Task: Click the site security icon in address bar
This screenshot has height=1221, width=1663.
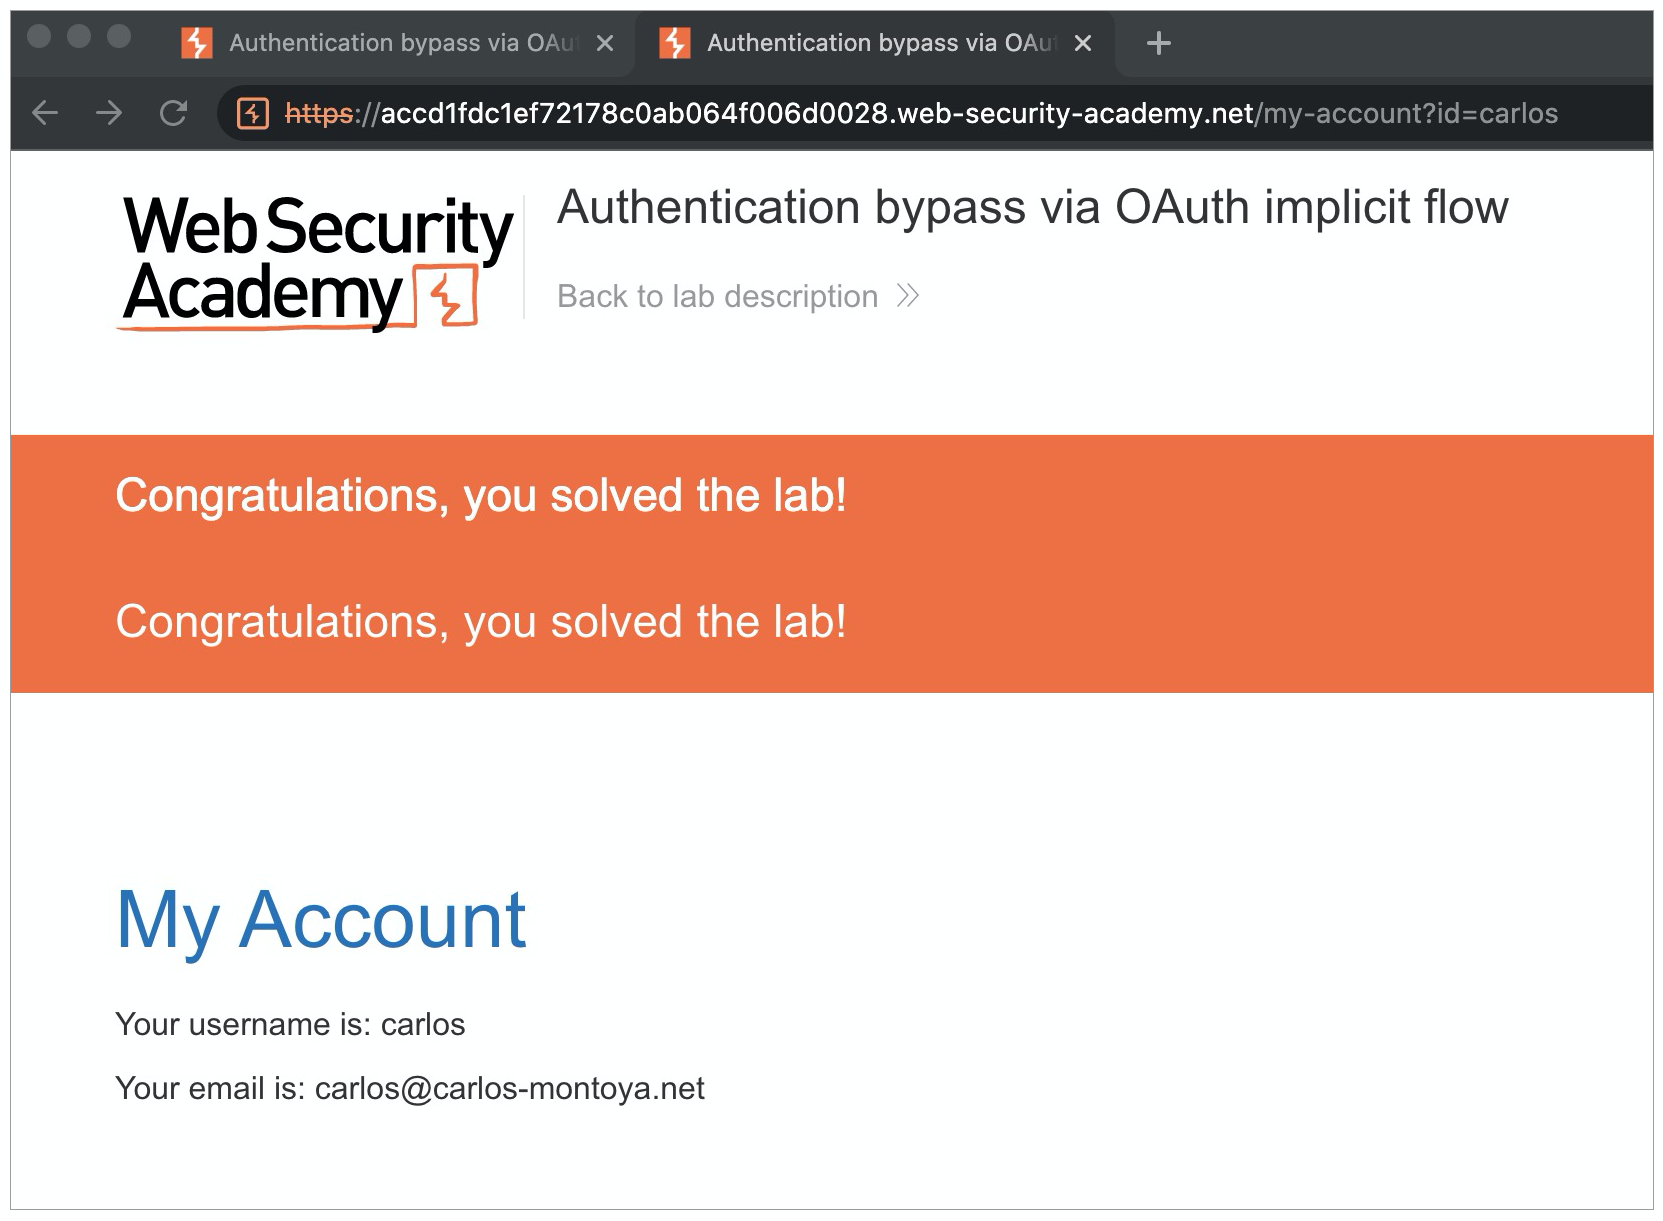Action: [x=252, y=114]
